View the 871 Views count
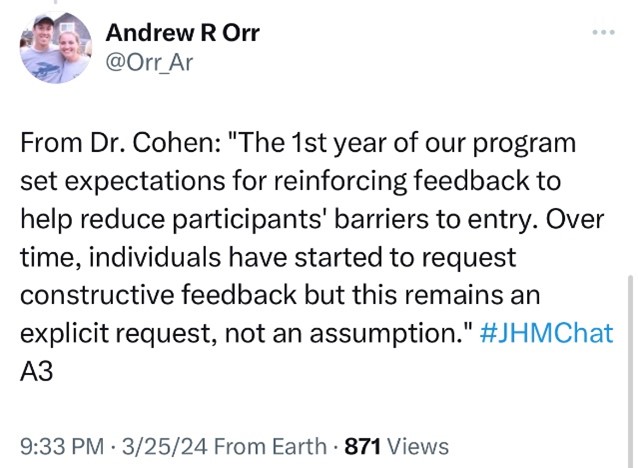This screenshot has width=638, height=468. 396,446
